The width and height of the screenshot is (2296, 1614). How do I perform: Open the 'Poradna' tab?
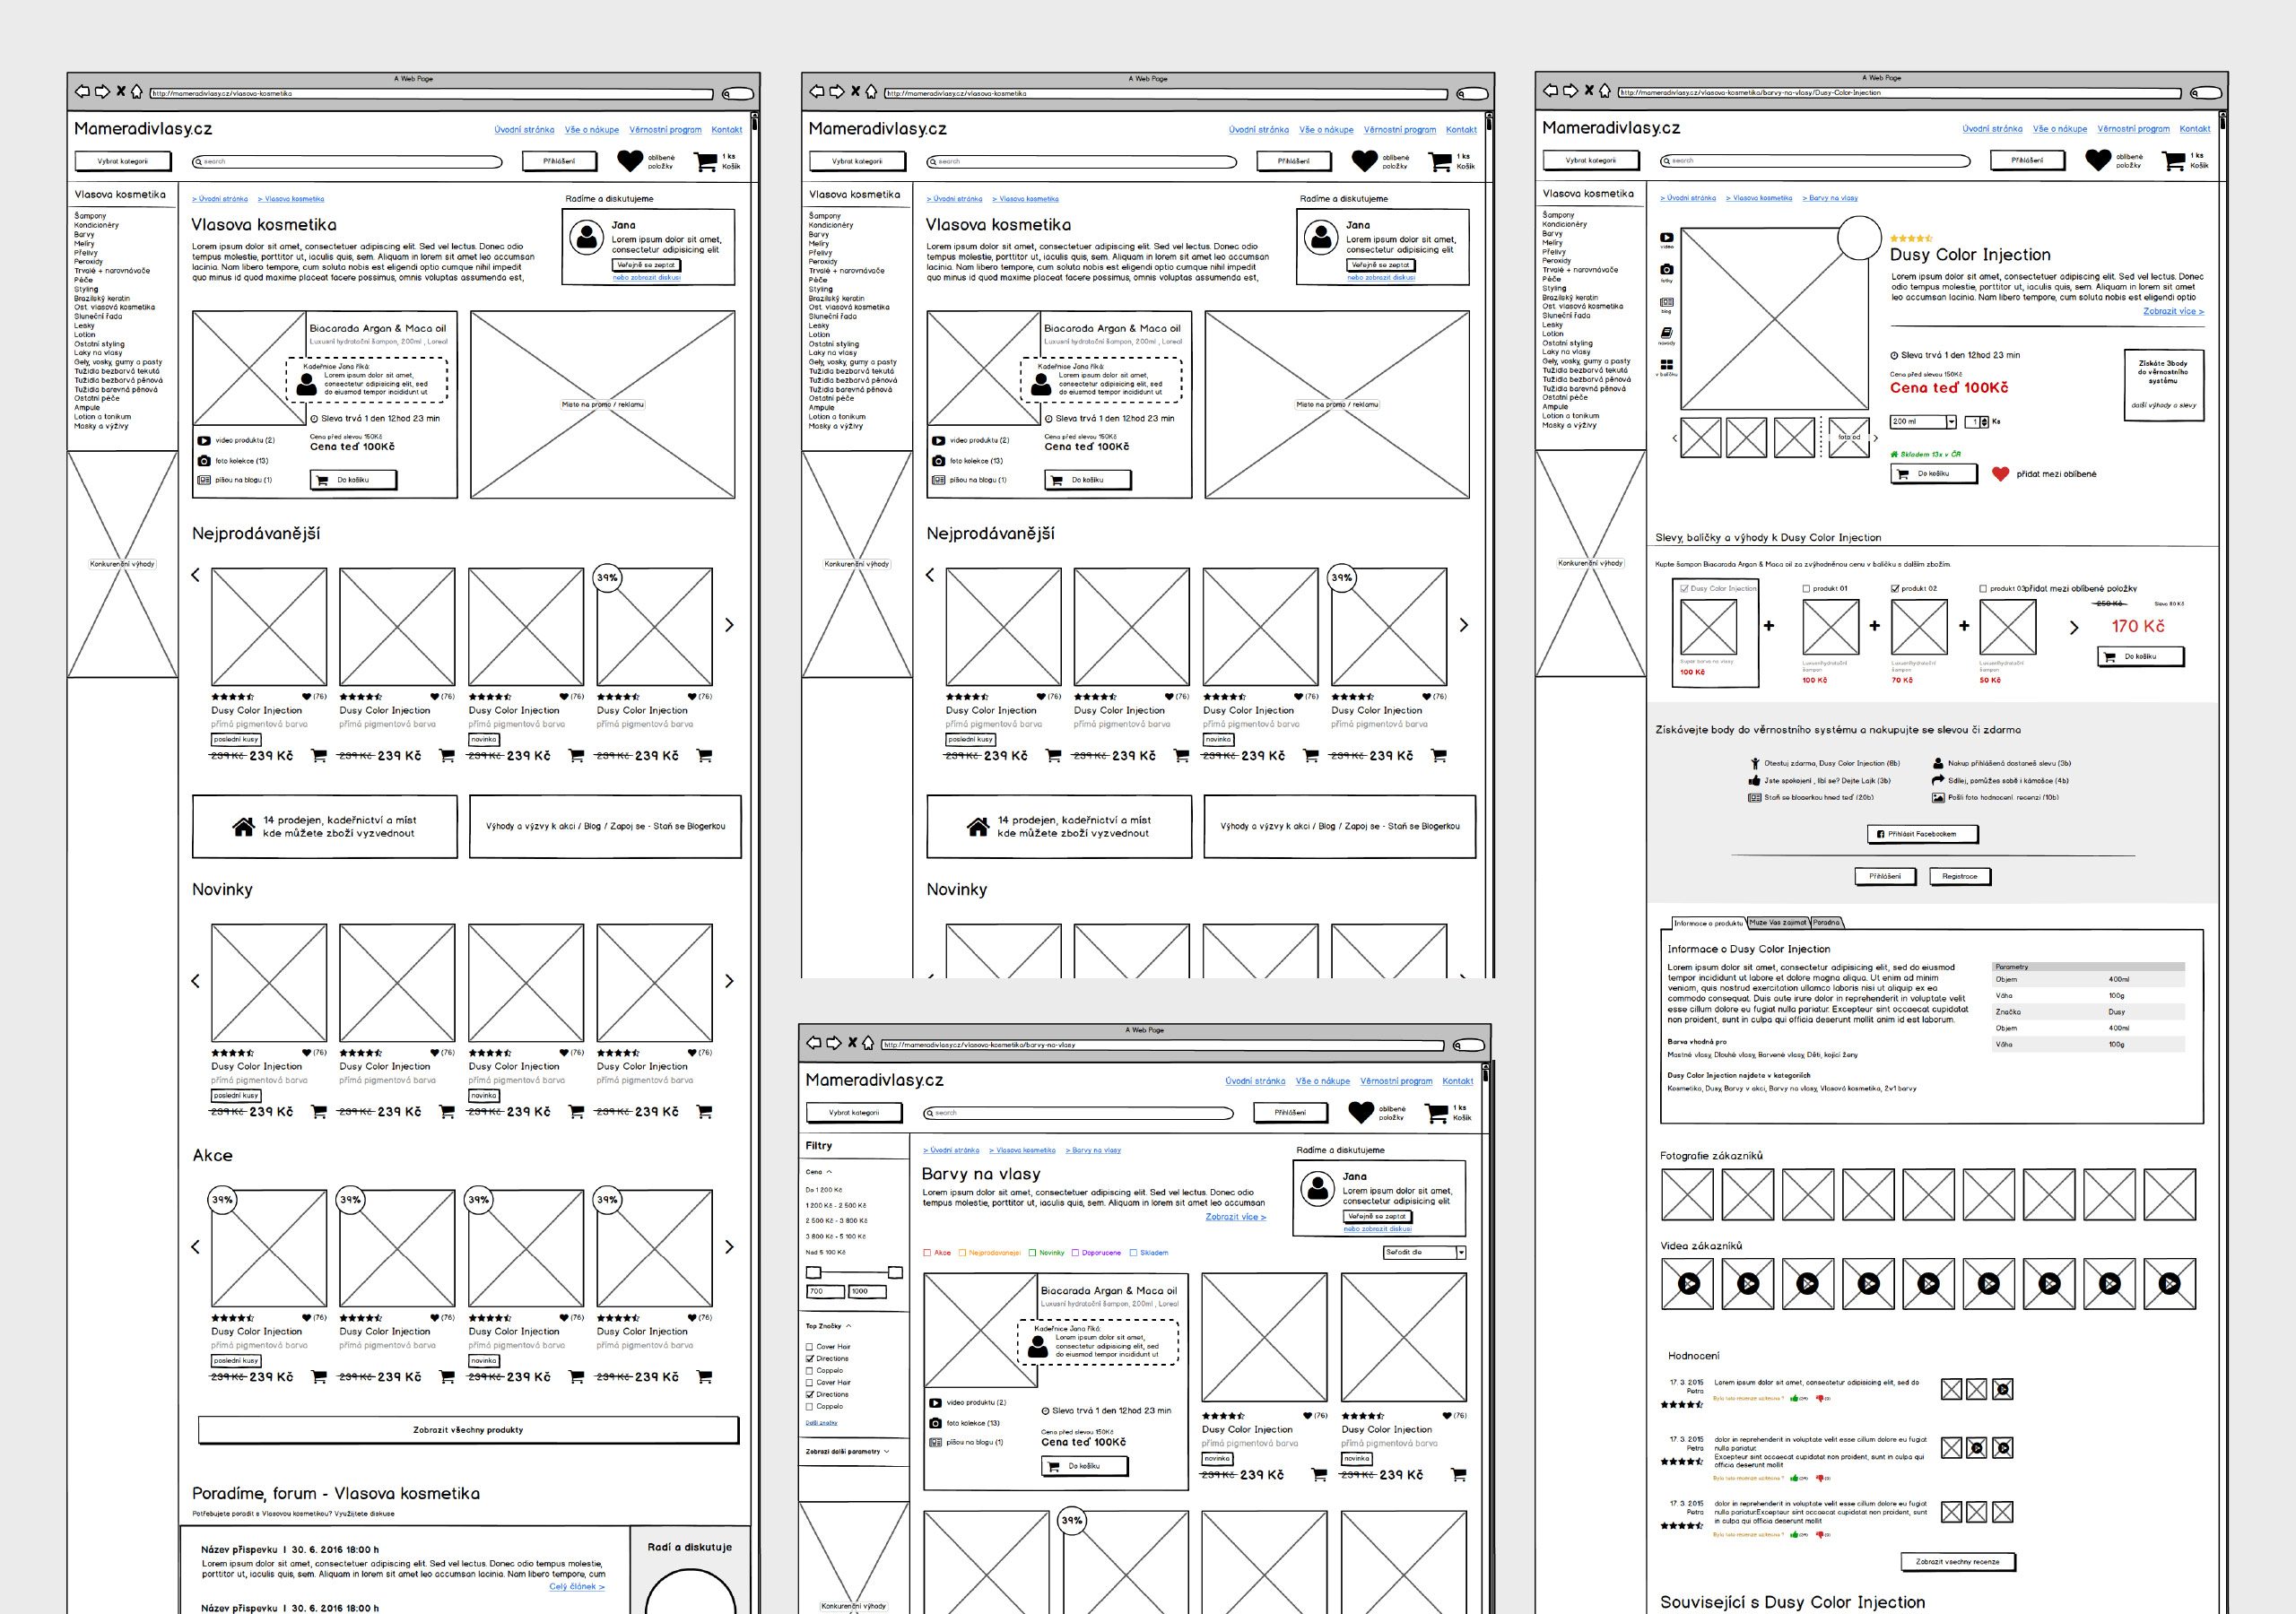tap(1826, 922)
